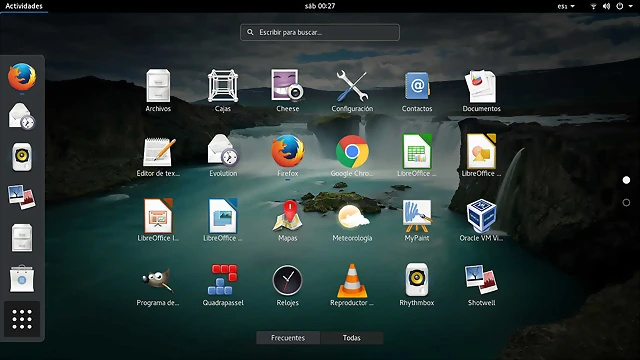640x360 pixels.
Task: Click the Escribir para buscar field
Action: [320, 32]
